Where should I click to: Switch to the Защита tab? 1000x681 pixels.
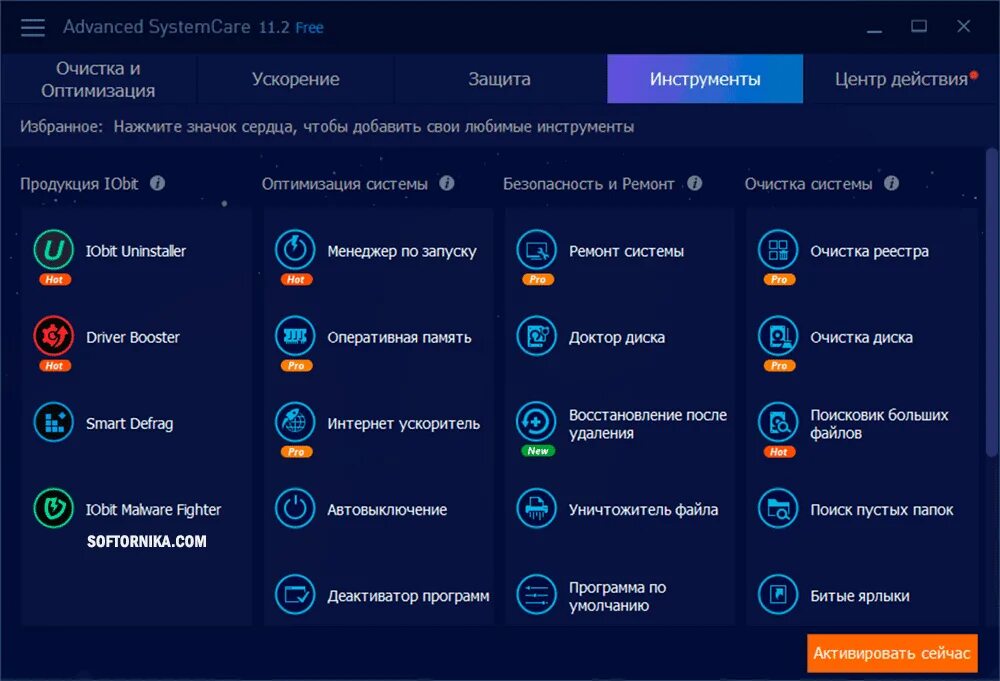(499, 79)
